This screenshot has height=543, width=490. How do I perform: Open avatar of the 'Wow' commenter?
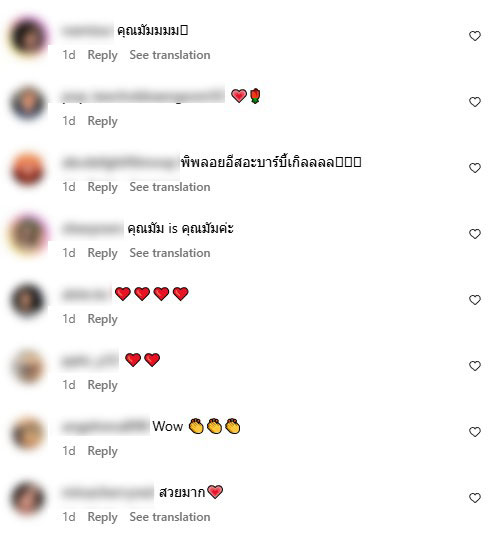tap(28, 433)
